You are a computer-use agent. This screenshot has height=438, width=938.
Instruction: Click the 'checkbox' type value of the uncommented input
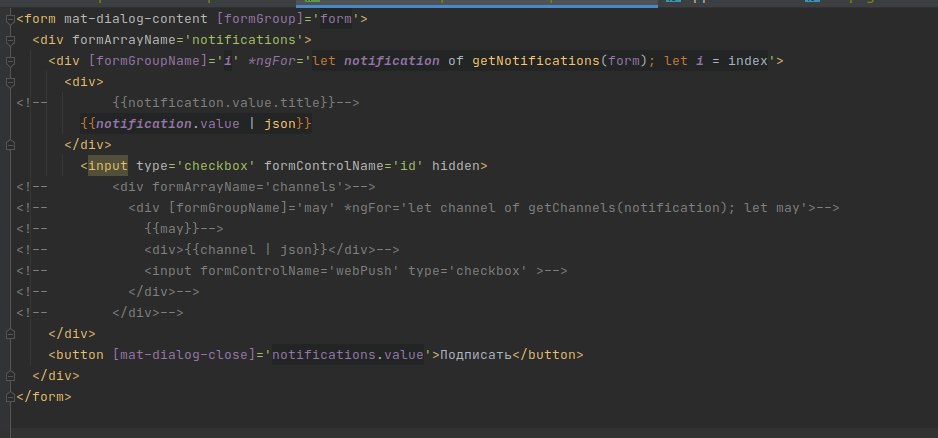pyautogui.click(x=216, y=166)
